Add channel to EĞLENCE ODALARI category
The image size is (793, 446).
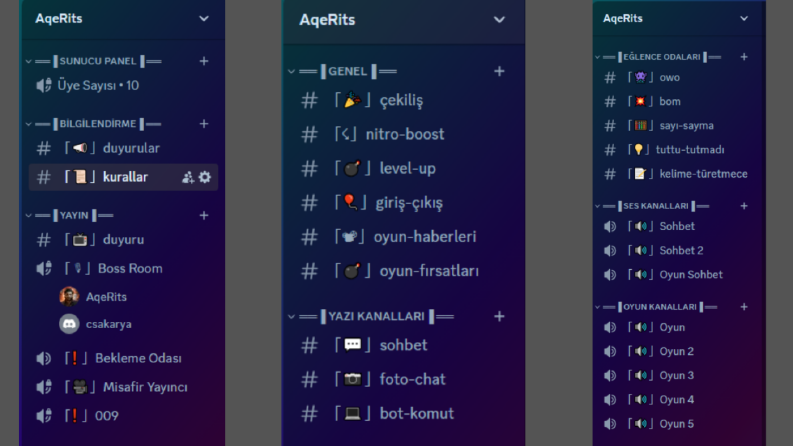[x=744, y=57]
